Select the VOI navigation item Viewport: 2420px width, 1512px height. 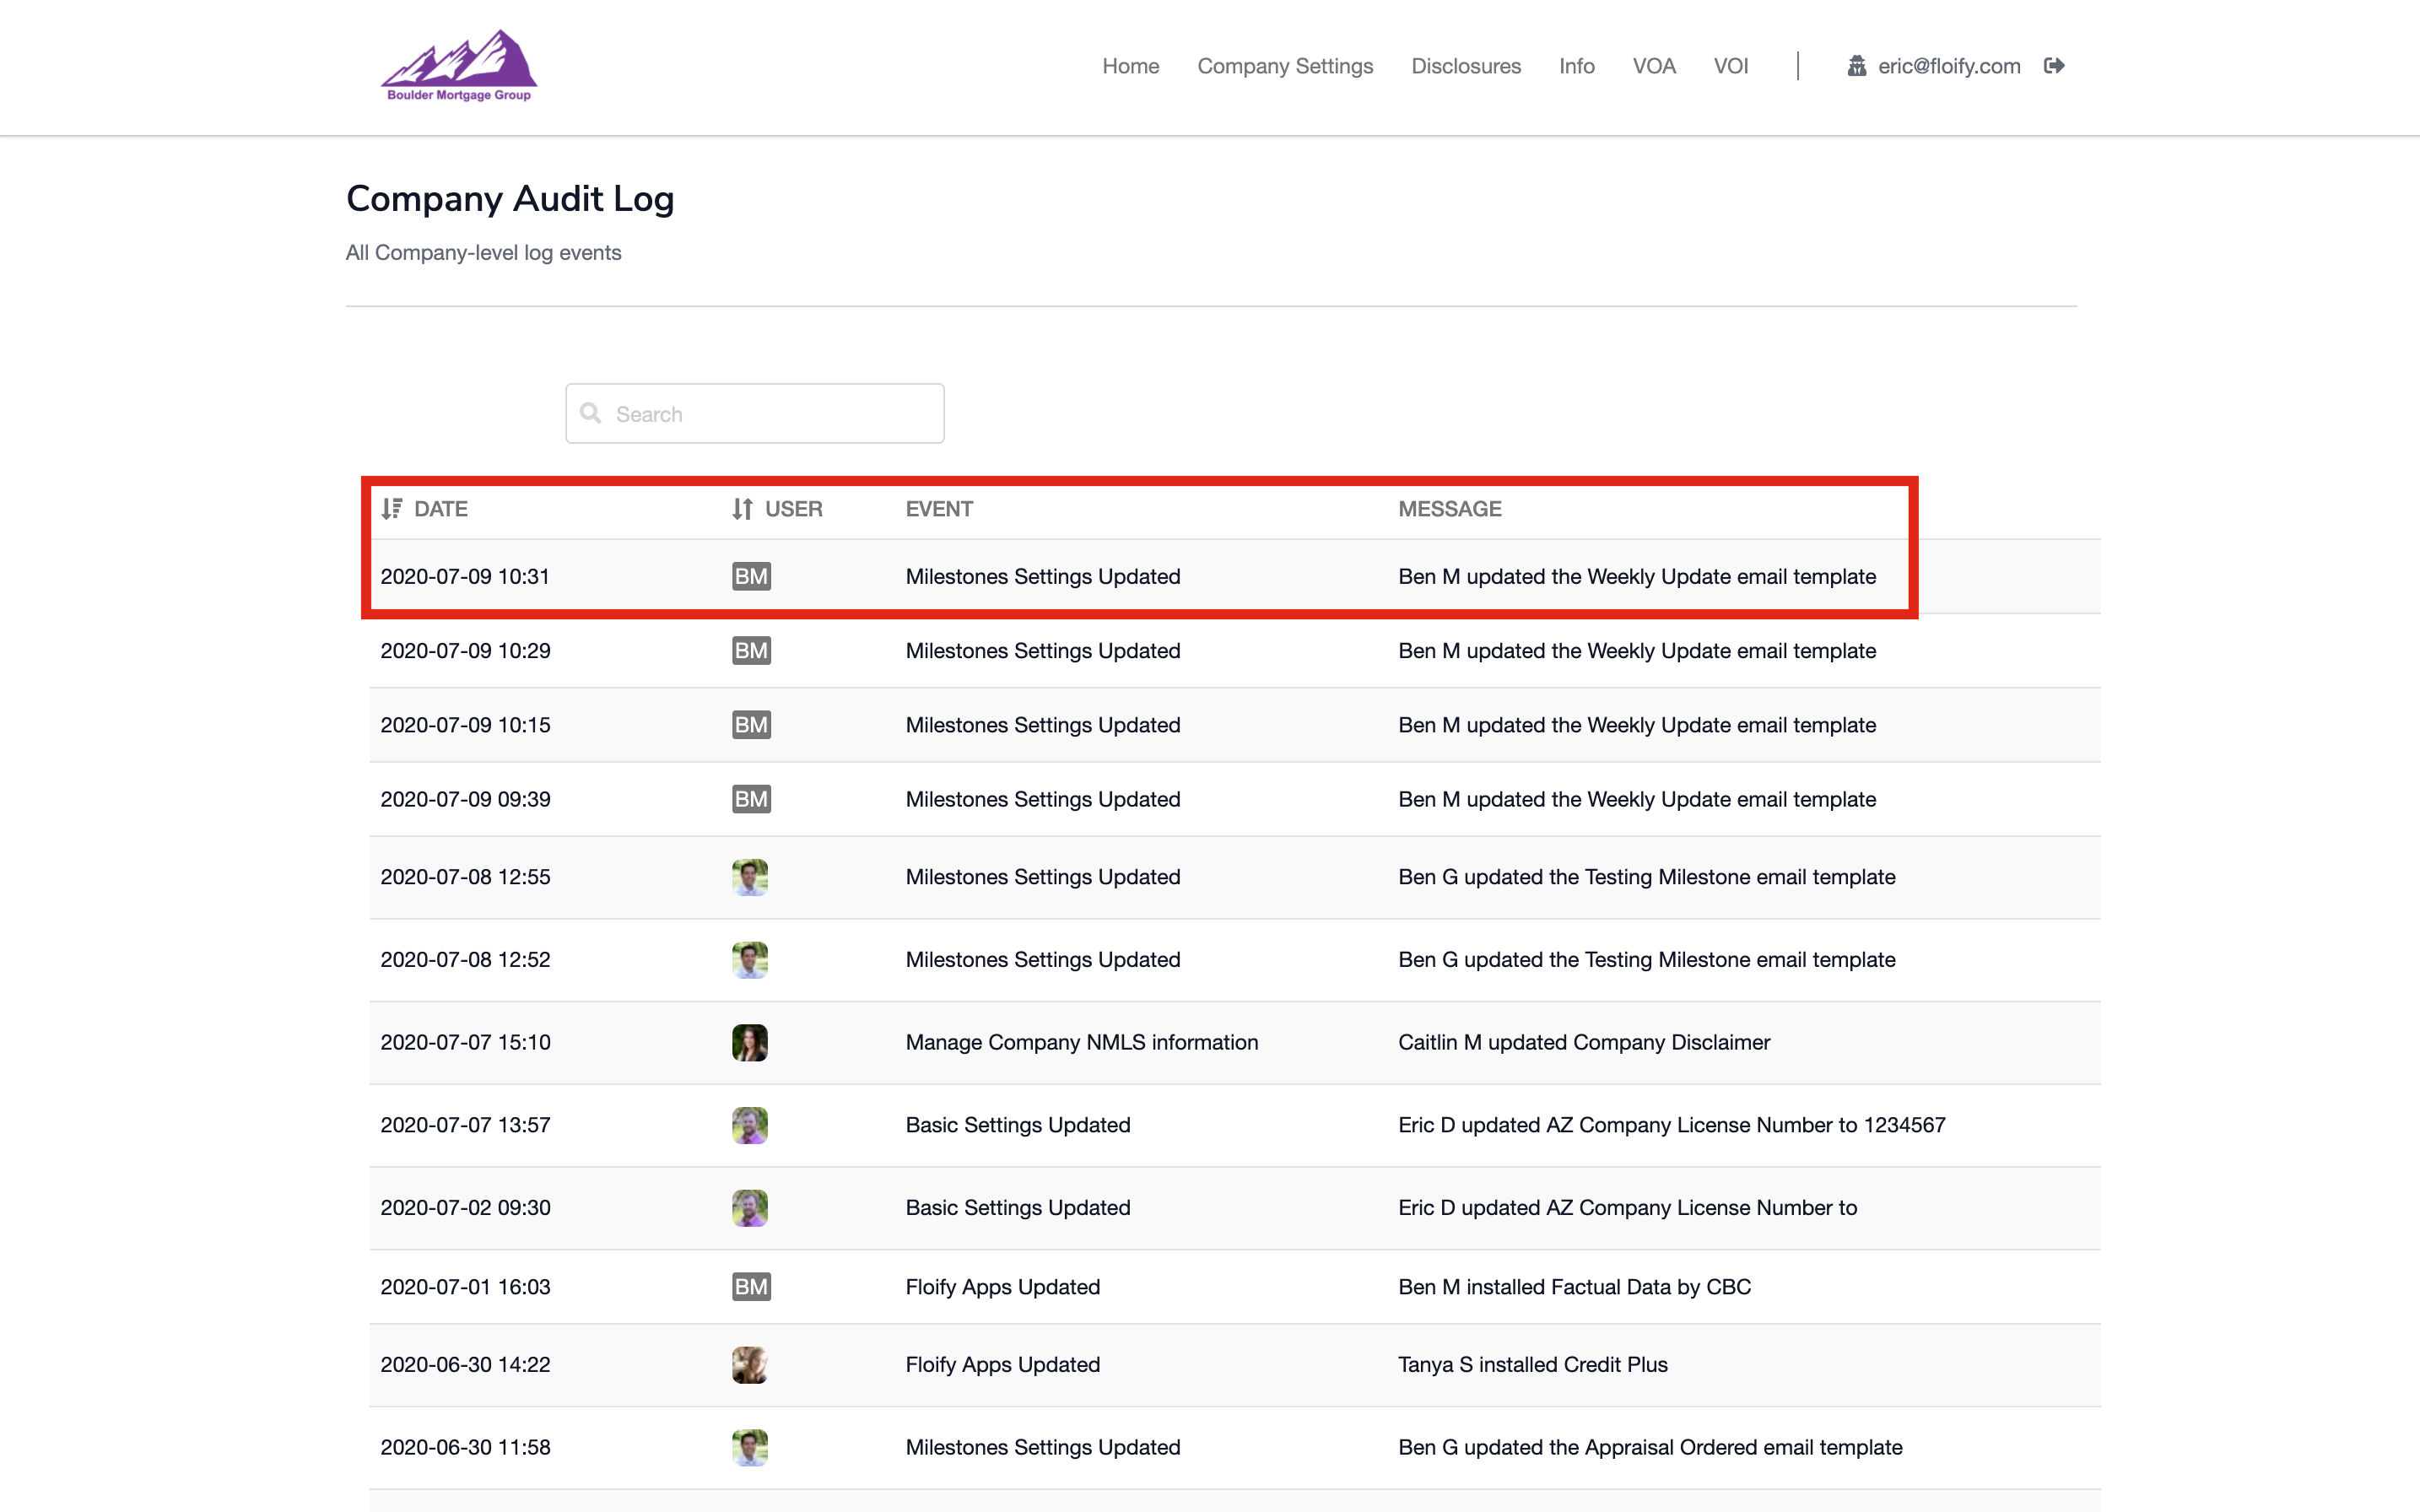click(1730, 66)
